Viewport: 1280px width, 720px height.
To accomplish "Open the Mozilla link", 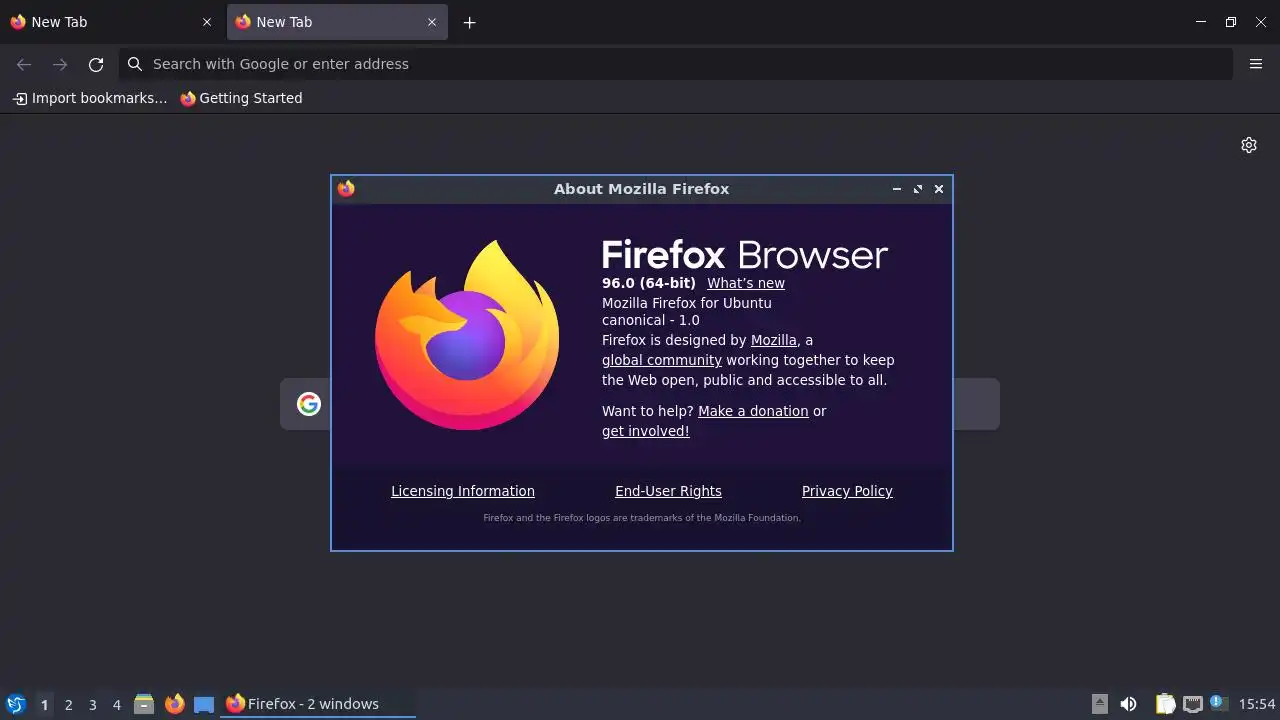I will pyautogui.click(x=774, y=340).
